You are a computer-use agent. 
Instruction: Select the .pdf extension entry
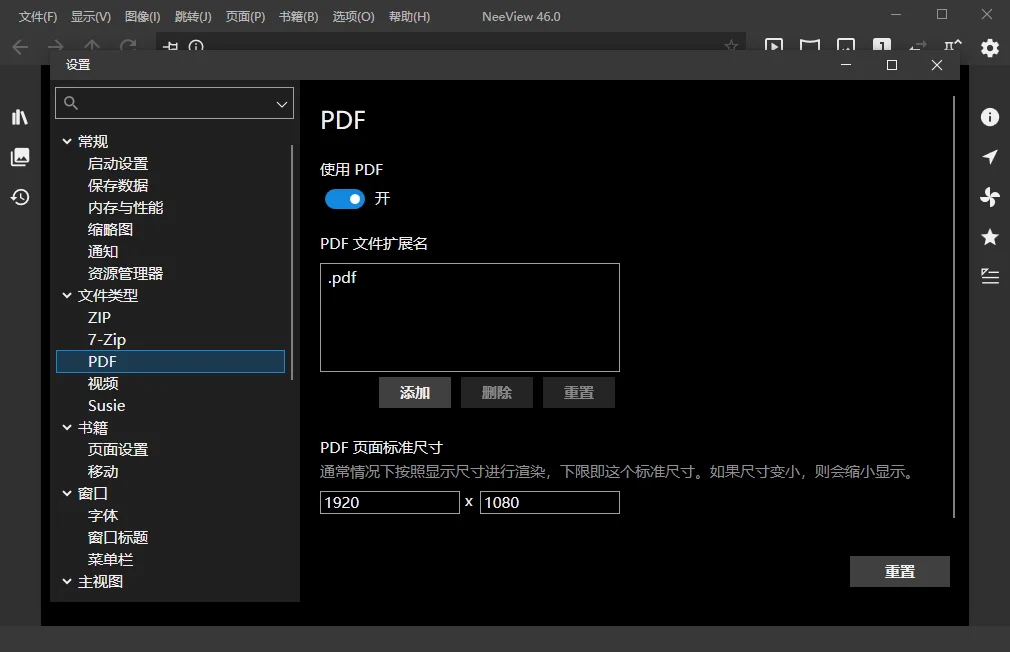pyautogui.click(x=342, y=278)
